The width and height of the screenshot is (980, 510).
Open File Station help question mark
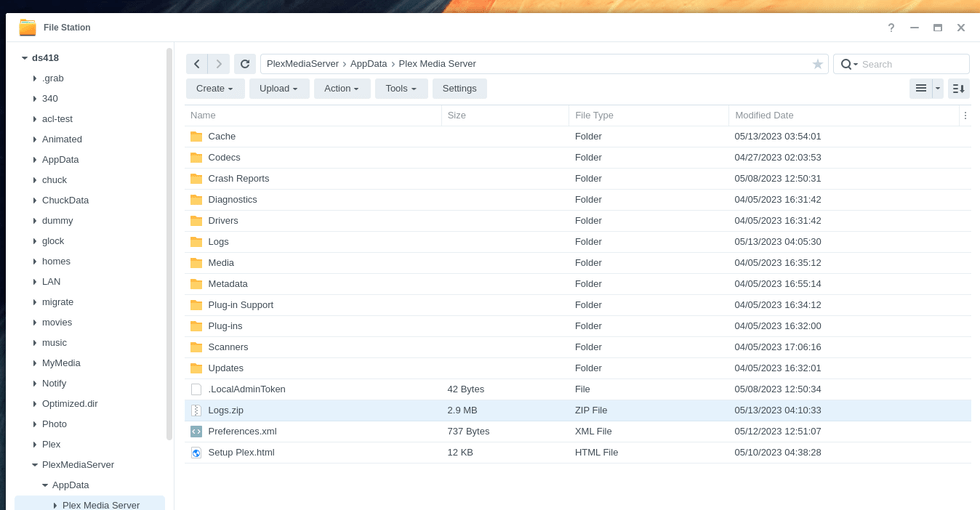coord(891,28)
